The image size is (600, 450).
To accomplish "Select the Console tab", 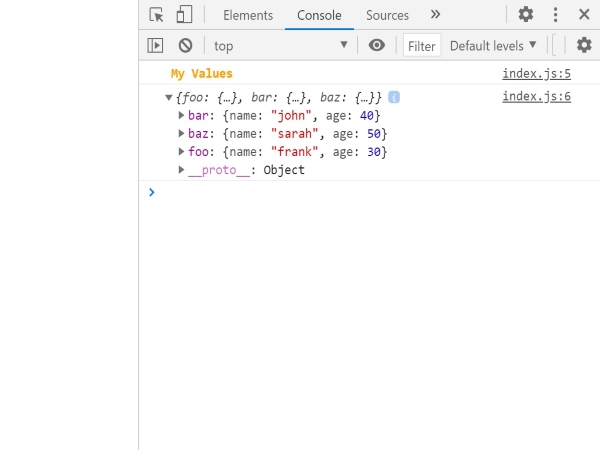I will point(319,15).
